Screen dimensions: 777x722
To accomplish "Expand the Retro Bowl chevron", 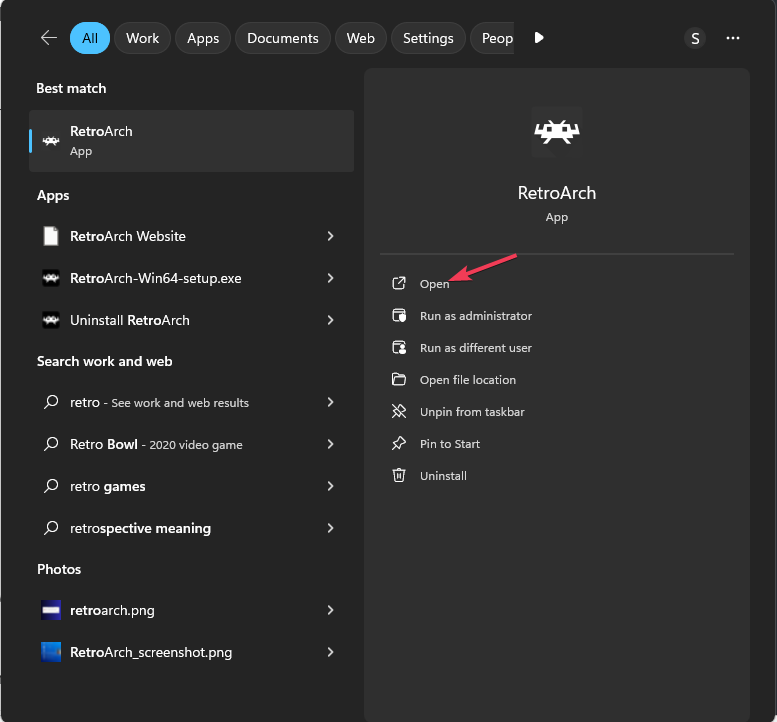I will pyautogui.click(x=331, y=444).
